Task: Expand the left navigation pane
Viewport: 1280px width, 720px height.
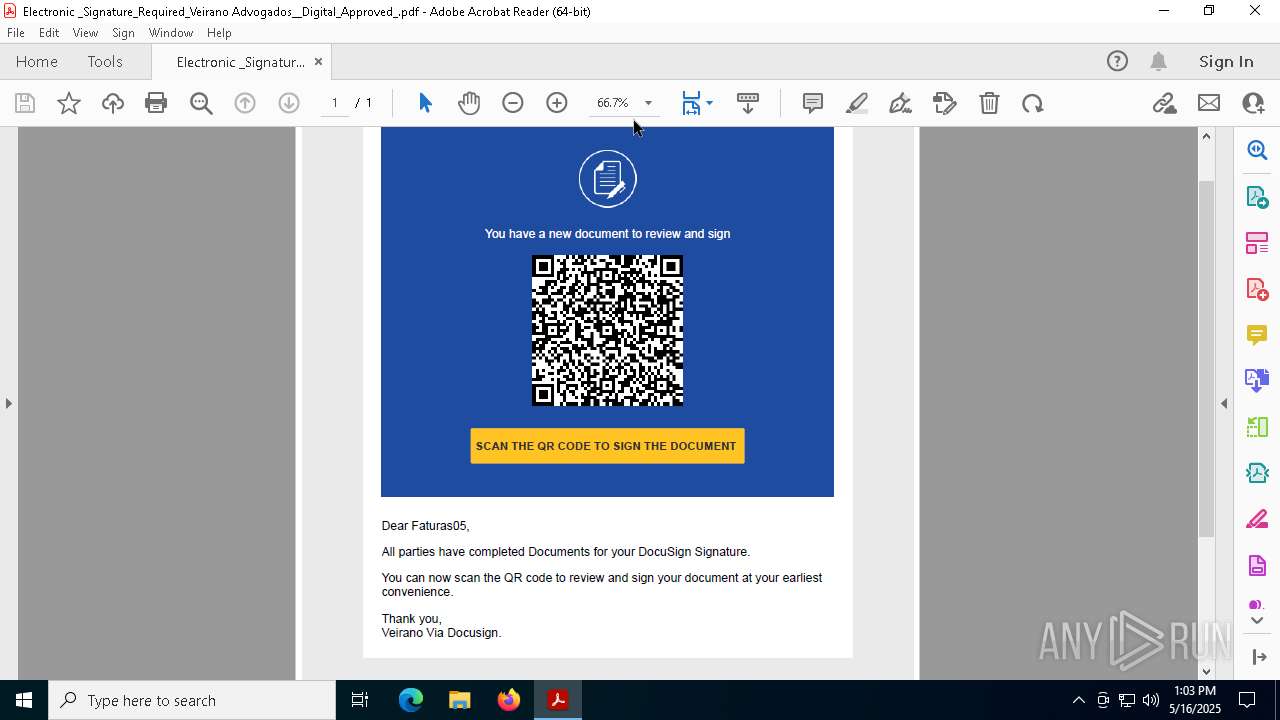Action: coord(8,403)
